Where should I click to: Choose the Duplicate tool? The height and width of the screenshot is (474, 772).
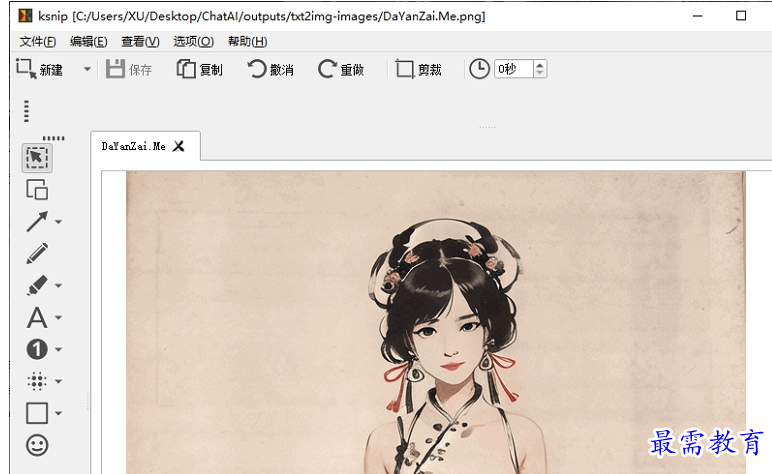coord(37,190)
